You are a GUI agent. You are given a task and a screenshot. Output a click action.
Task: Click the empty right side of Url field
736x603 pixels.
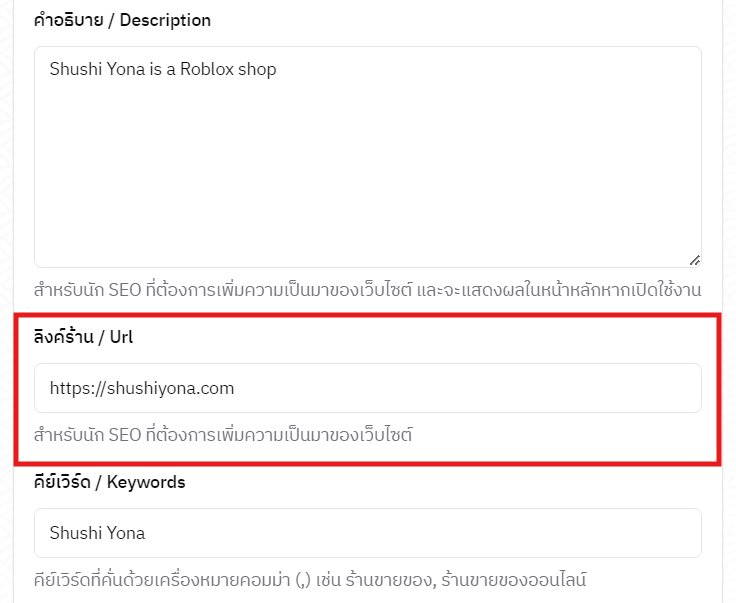(x=550, y=388)
